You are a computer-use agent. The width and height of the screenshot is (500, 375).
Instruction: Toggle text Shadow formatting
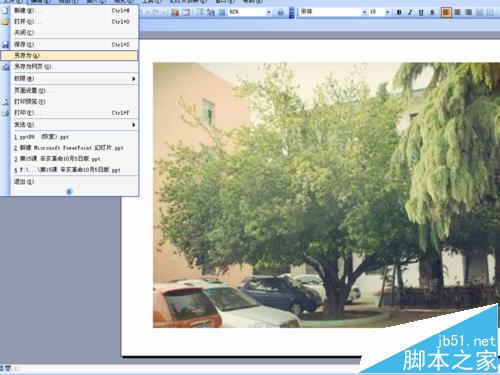(x=432, y=12)
